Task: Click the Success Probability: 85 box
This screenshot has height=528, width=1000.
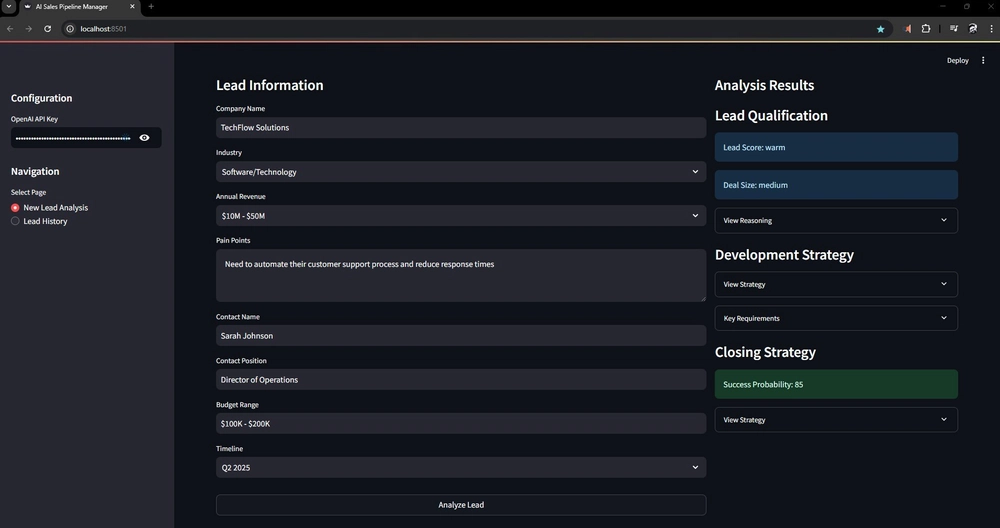Action: pos(836,385)
